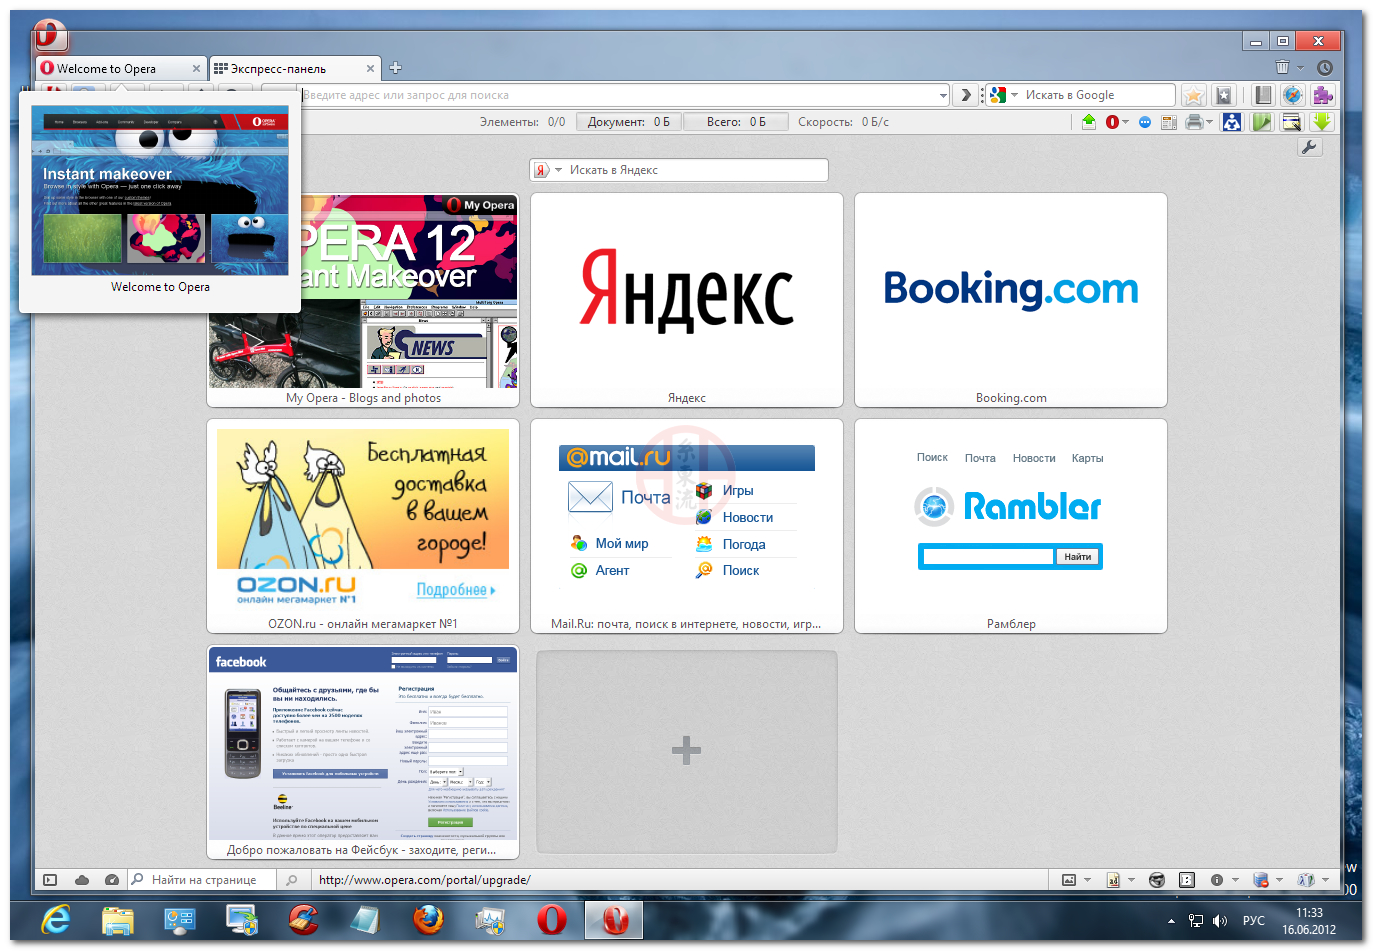Click the volume speaker tray icon
Viewport: 1373px width, 951px height.
coord(1220,921)
